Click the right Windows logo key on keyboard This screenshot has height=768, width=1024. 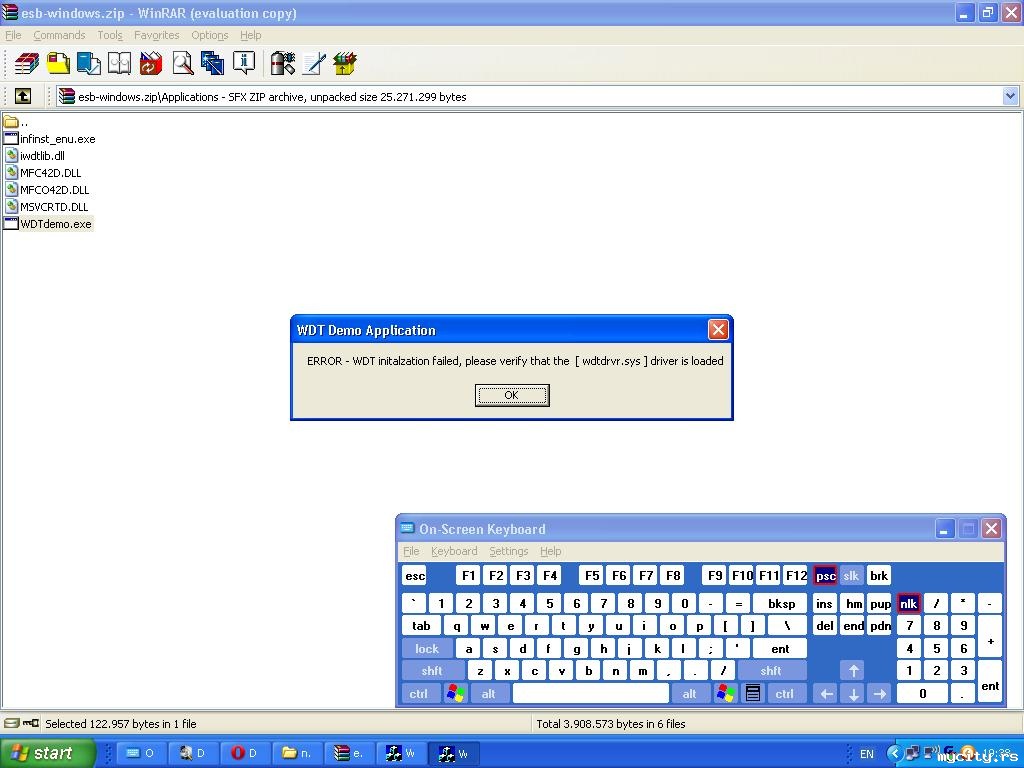pos(726,694)
